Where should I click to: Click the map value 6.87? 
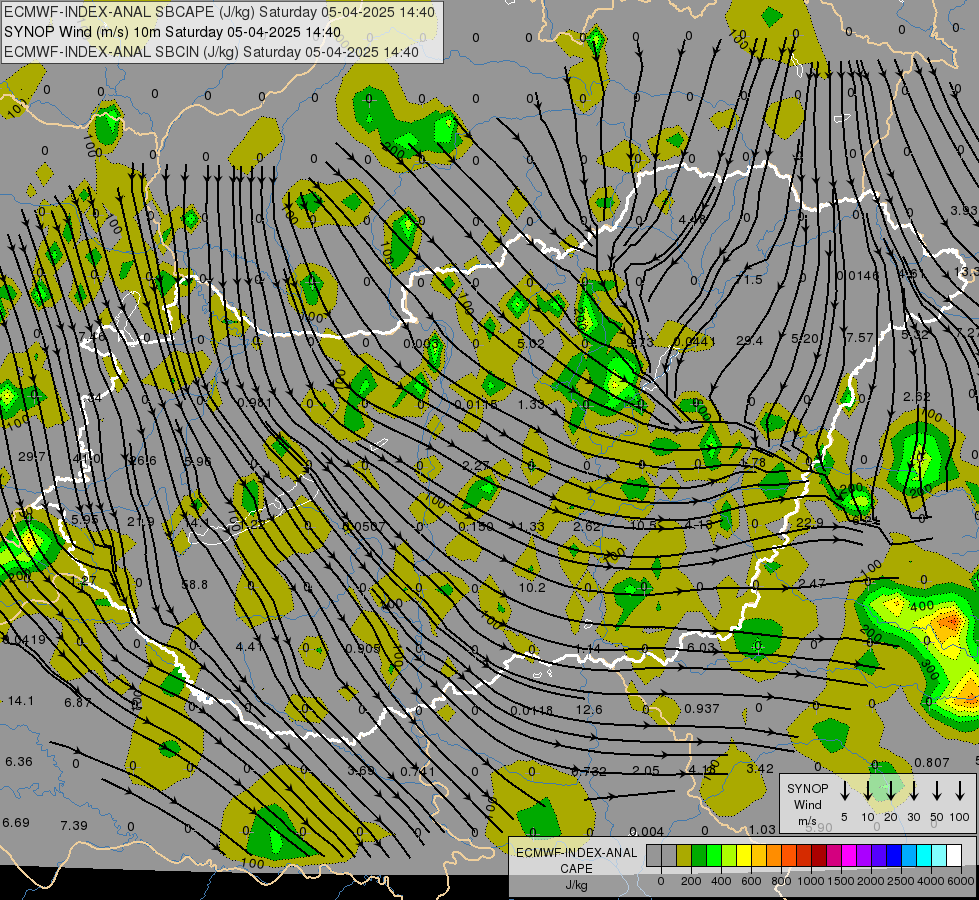tap(78, 703)
